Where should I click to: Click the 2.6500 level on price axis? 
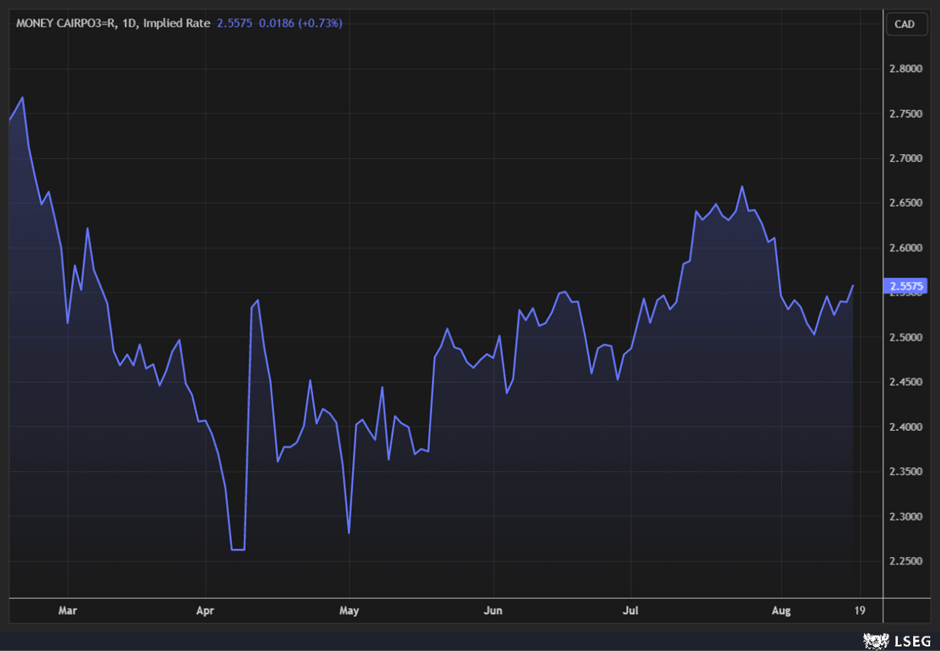(x=905, y=203)
